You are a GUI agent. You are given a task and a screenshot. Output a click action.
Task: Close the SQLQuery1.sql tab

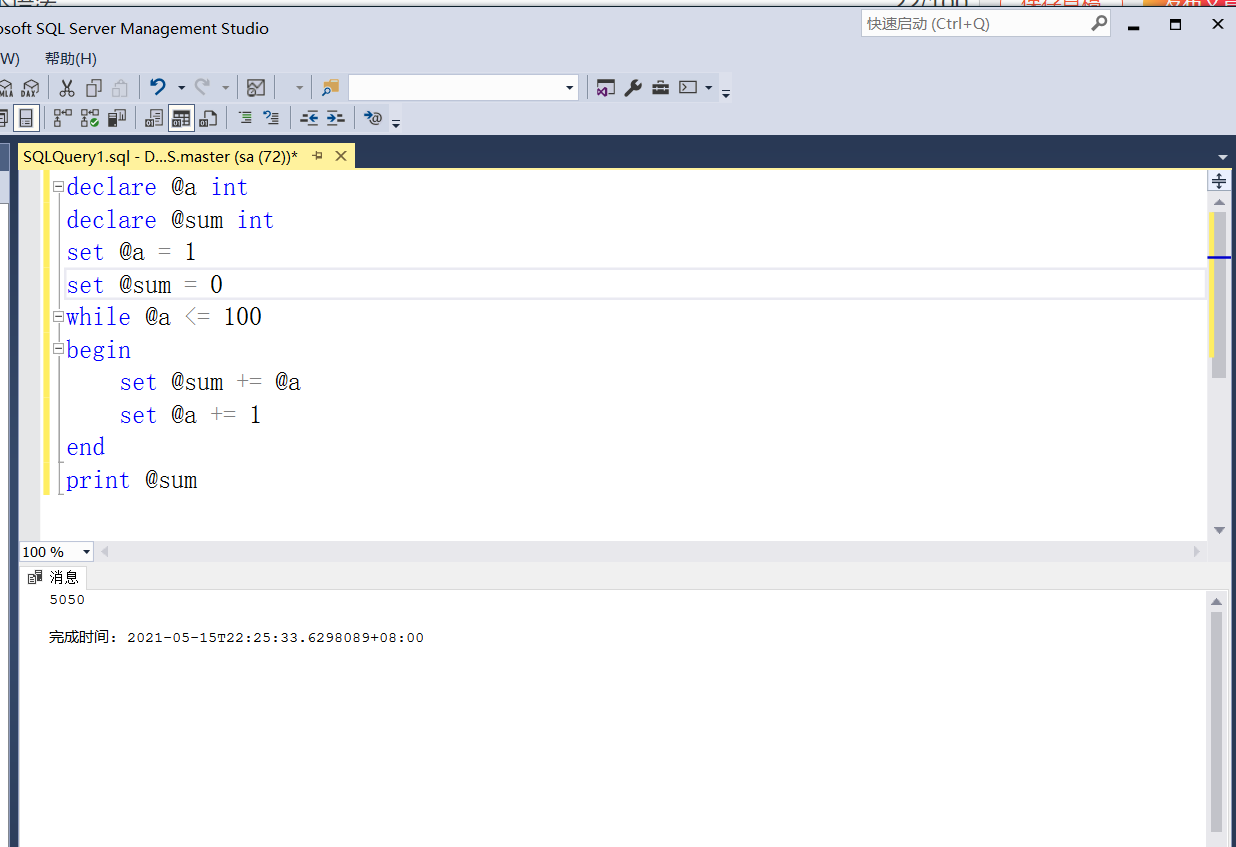341,156
